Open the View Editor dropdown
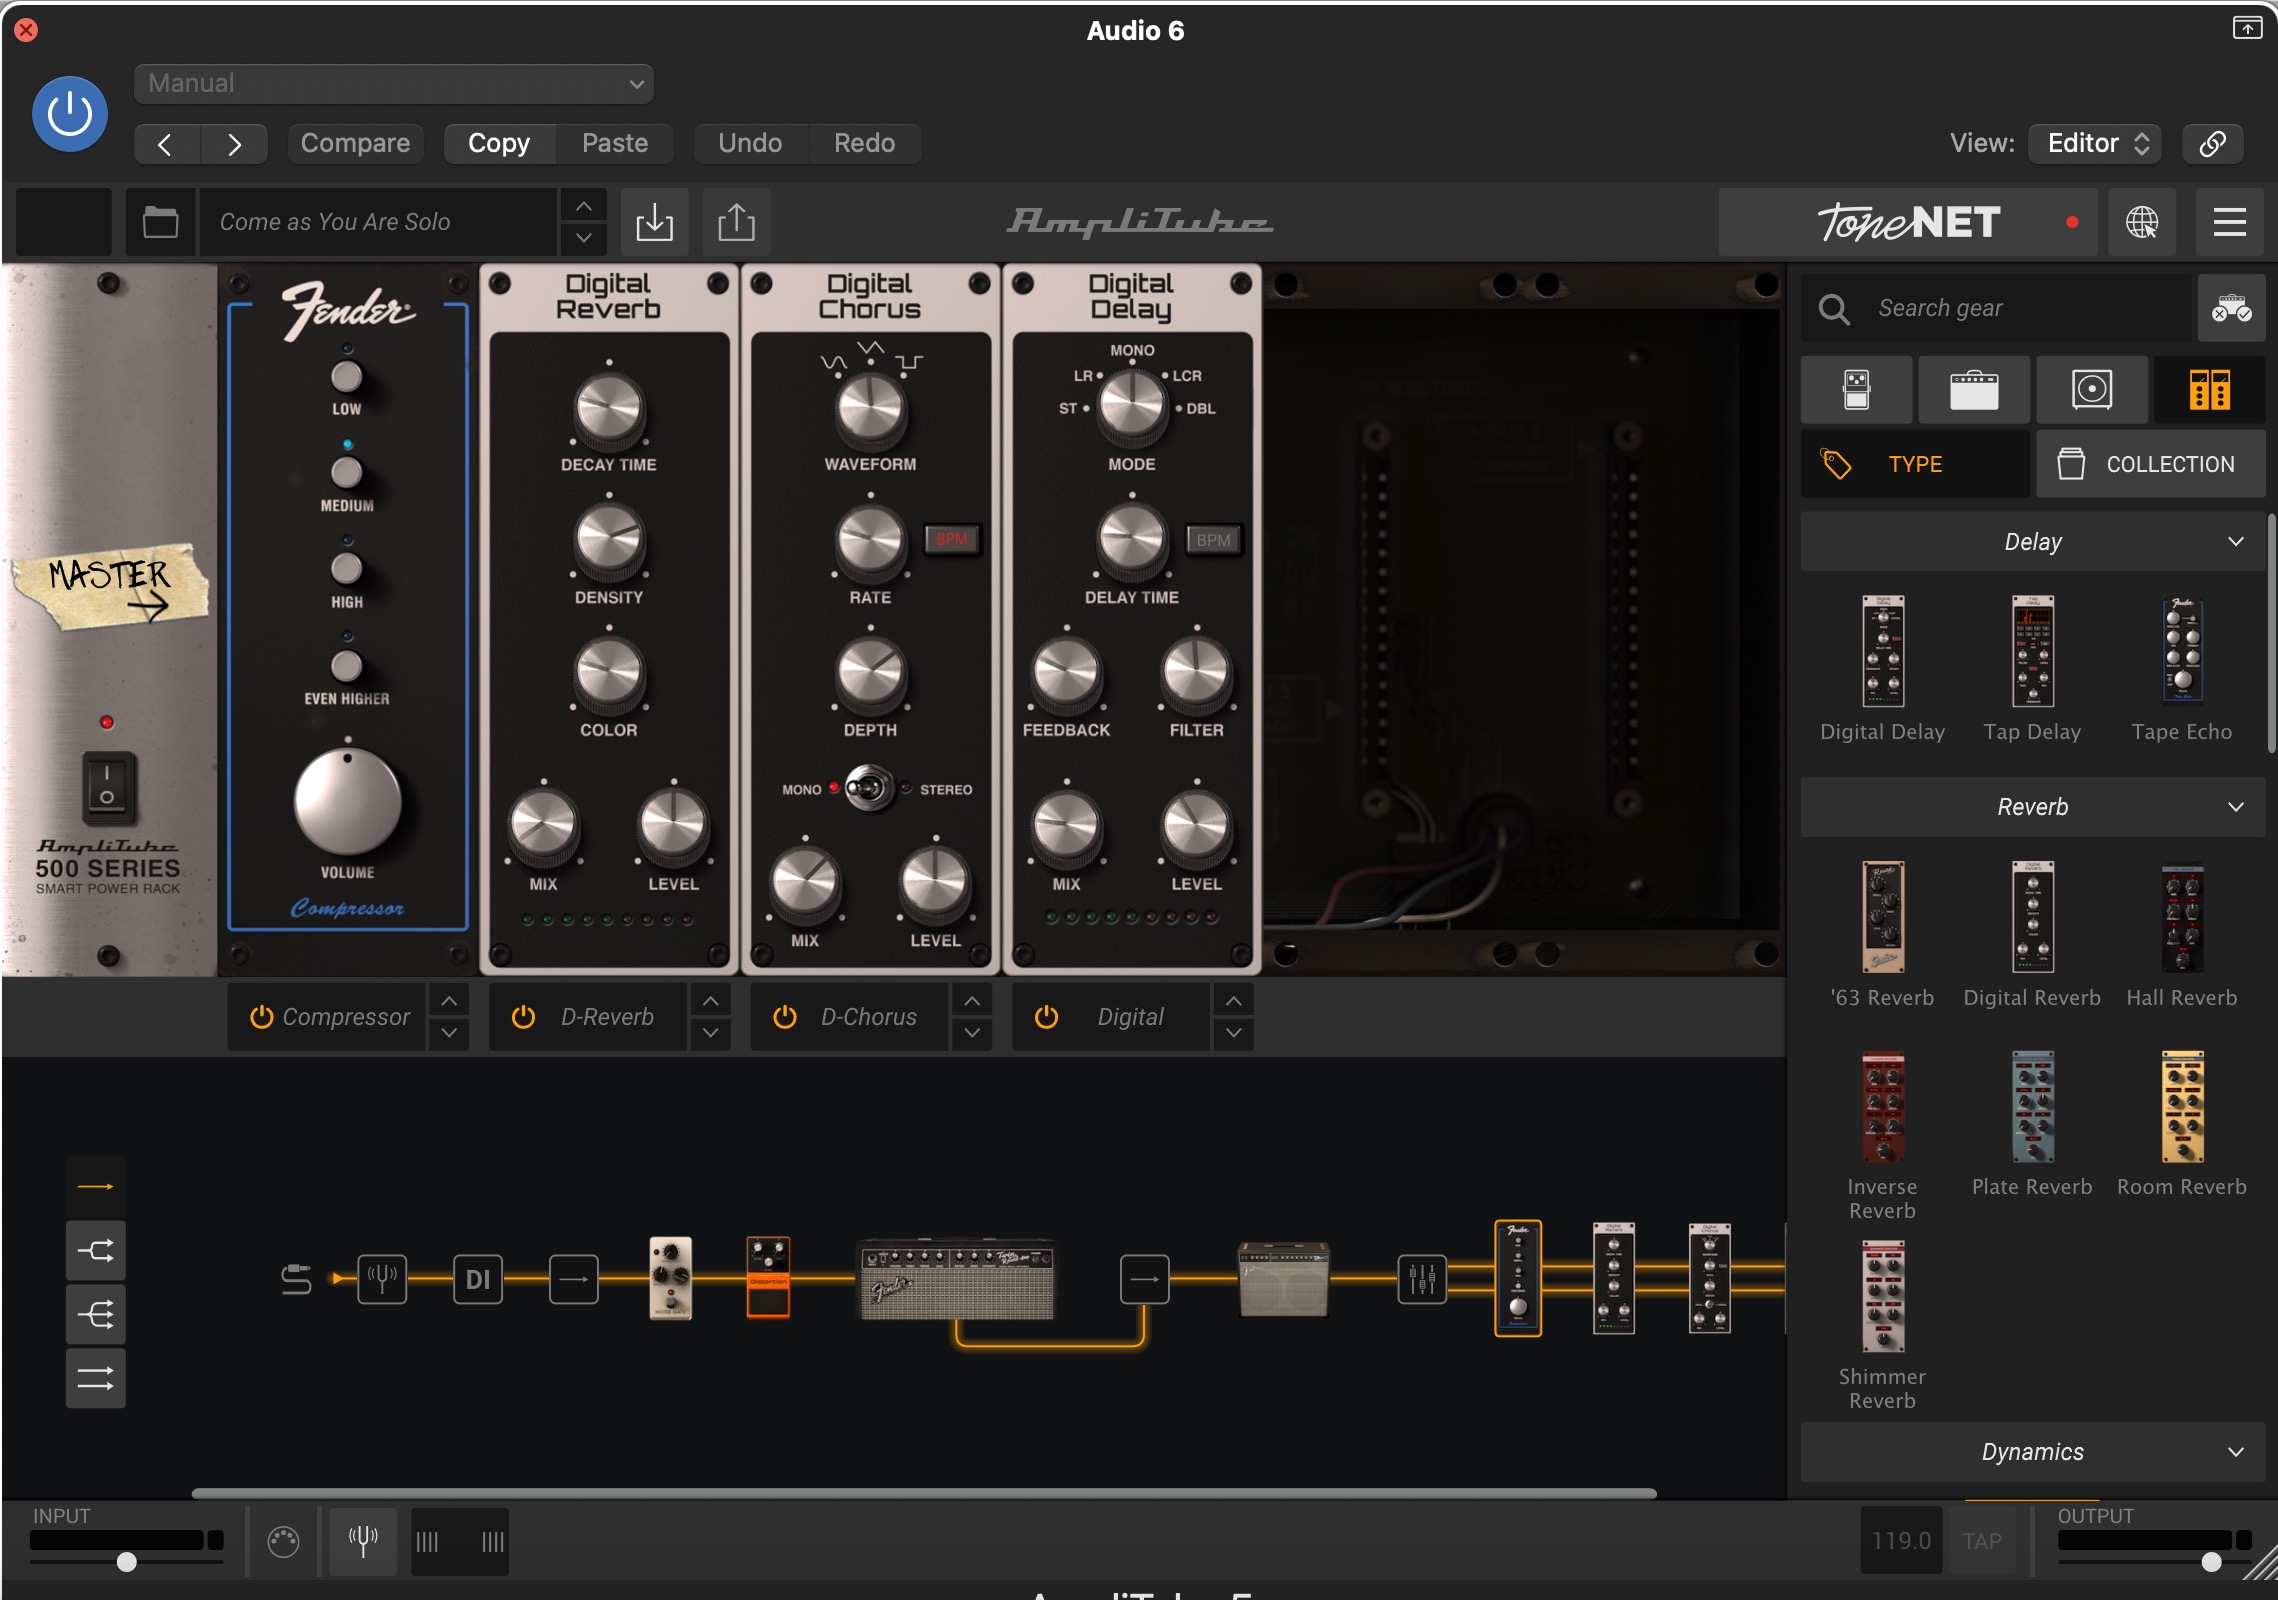Screen dimensions: 2278x1600 (x=2096, y=143)
